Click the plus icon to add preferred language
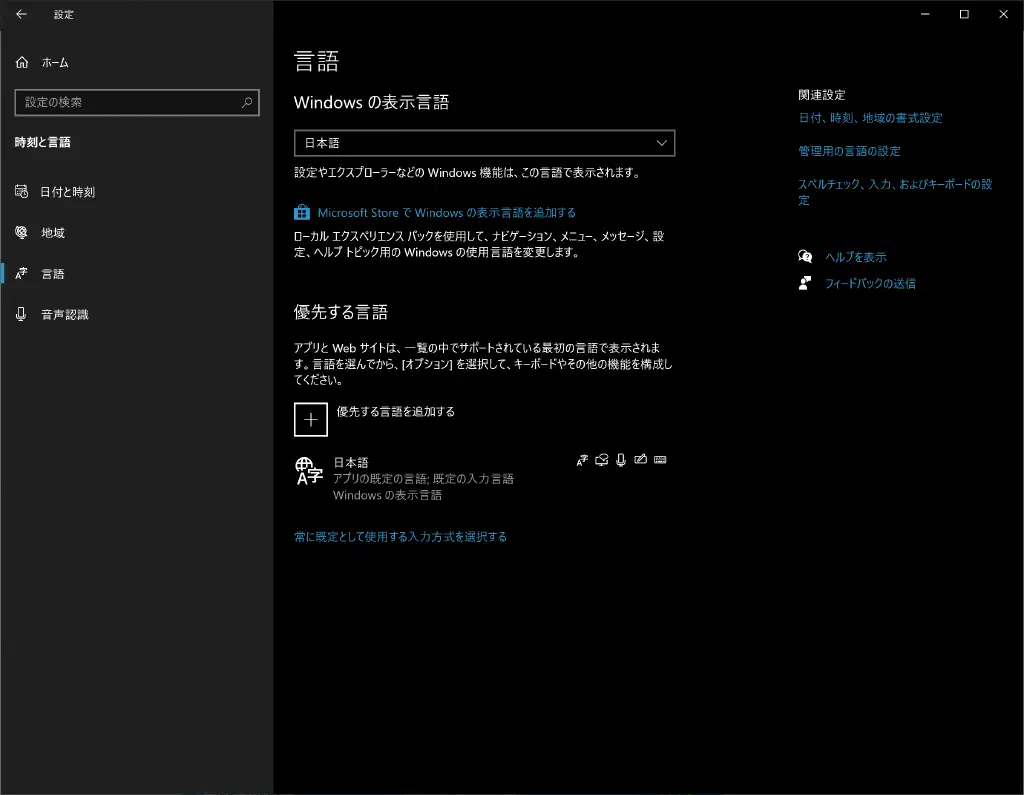 pyautogui.click(x=311, y=420)
